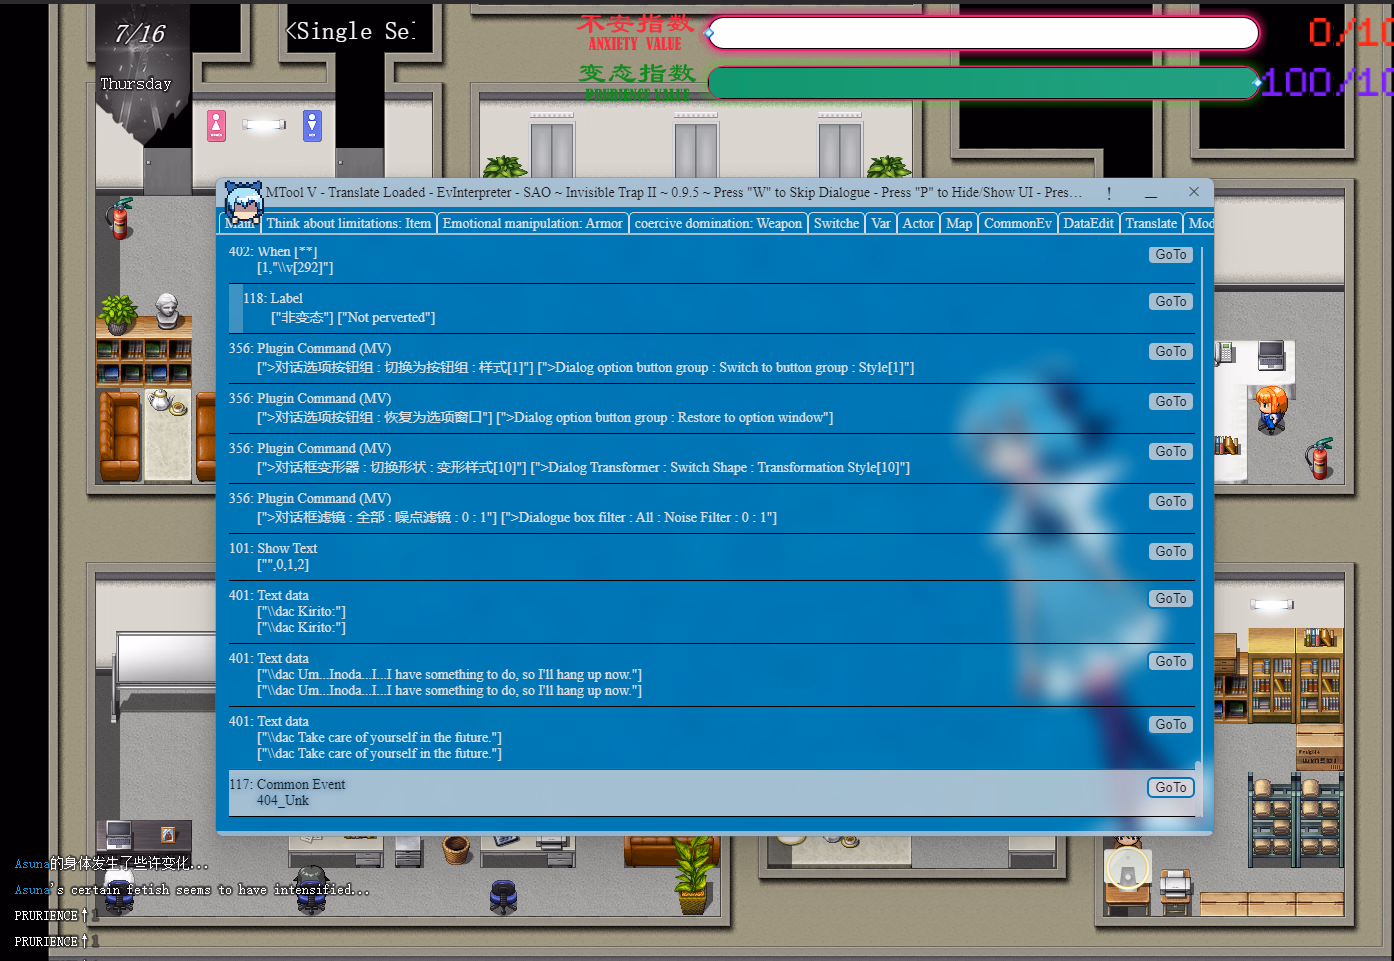Click the 'Thursday' weekday label
Screen dimensions: 1394x961
tap(136, 84)
